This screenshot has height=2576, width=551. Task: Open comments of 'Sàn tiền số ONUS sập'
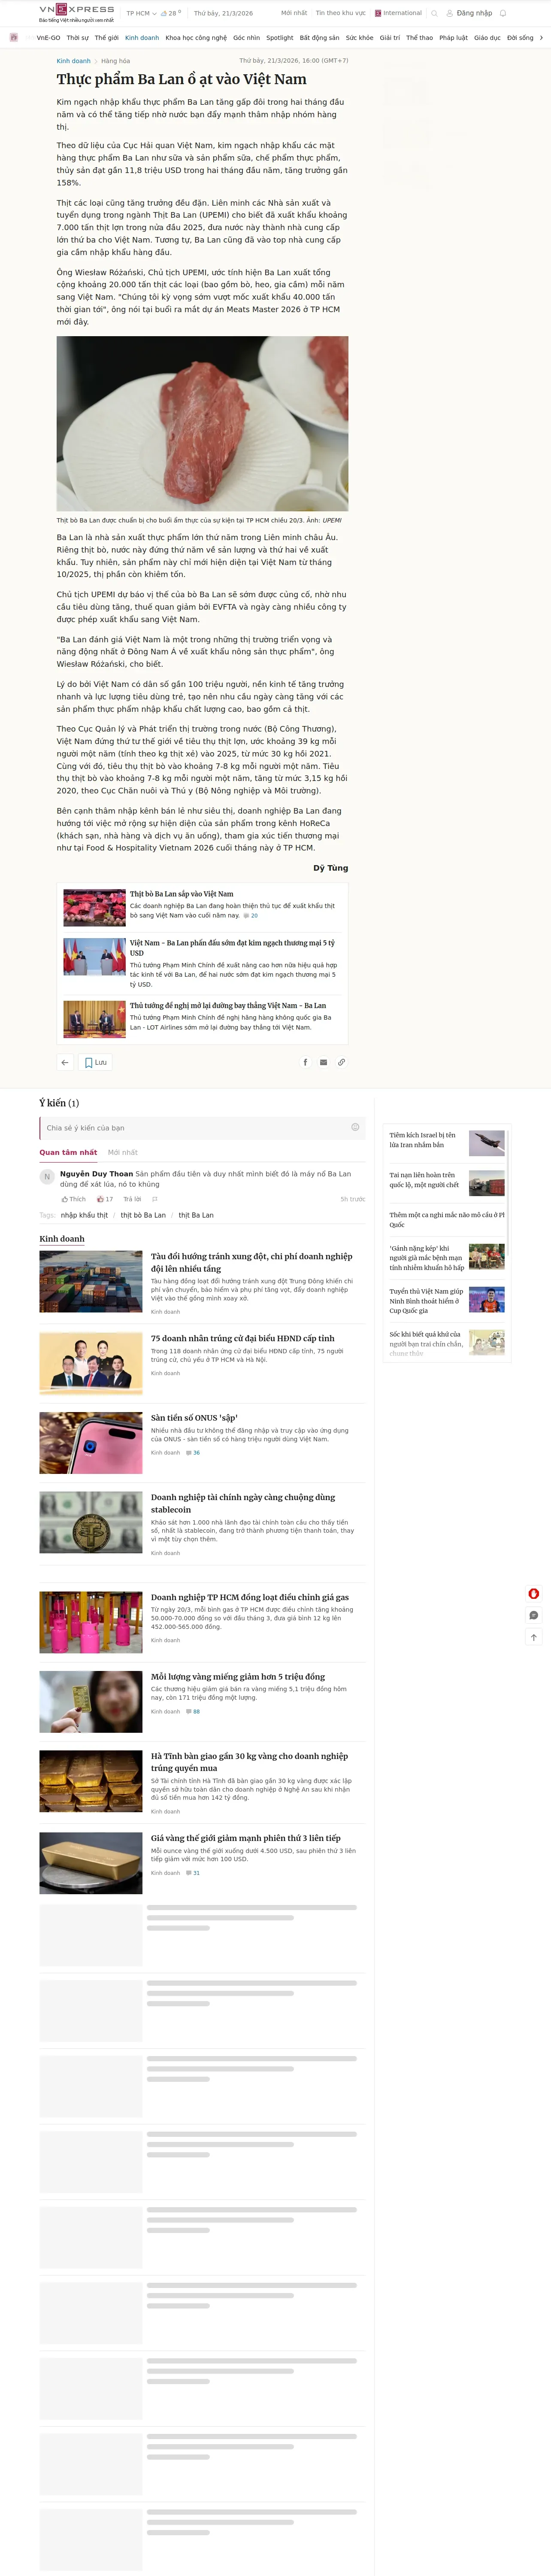(x=193, y=1452)
